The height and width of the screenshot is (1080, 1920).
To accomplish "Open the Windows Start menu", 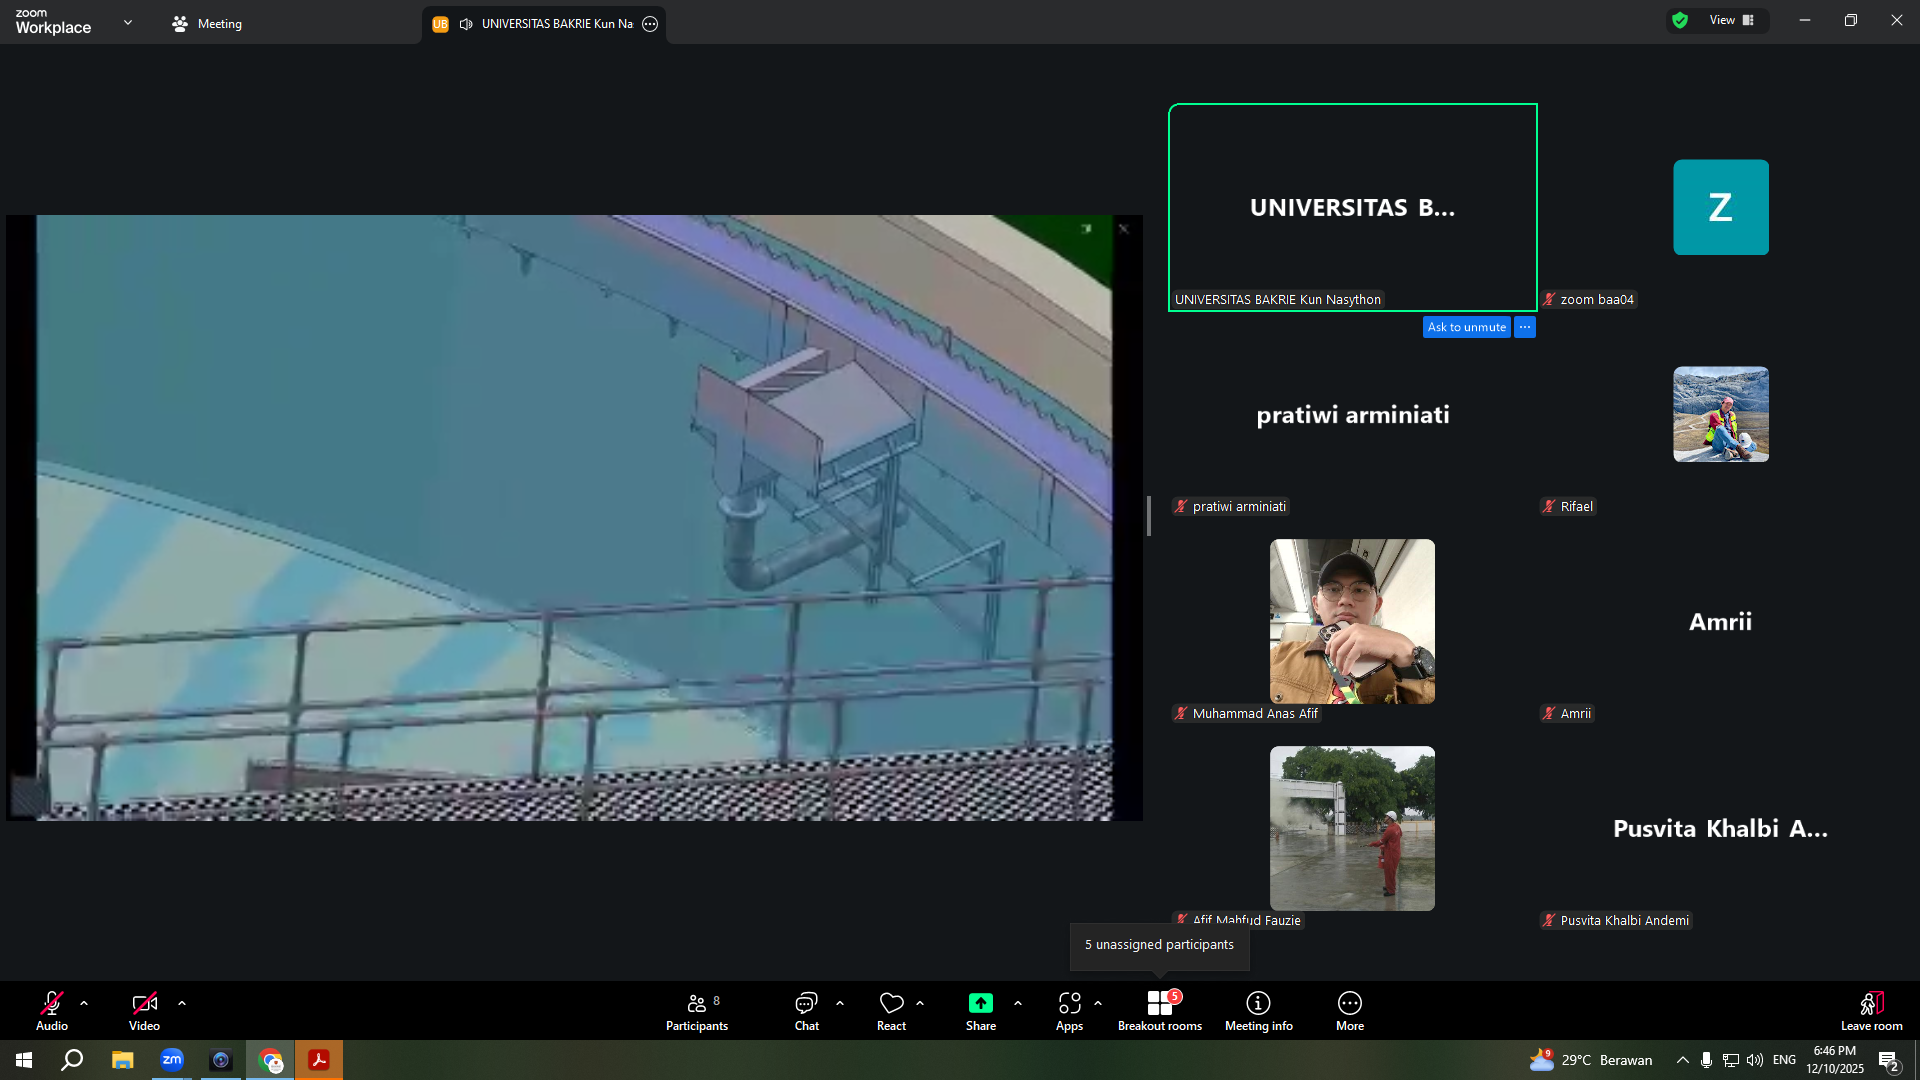I will click(x=24, y=1060).
